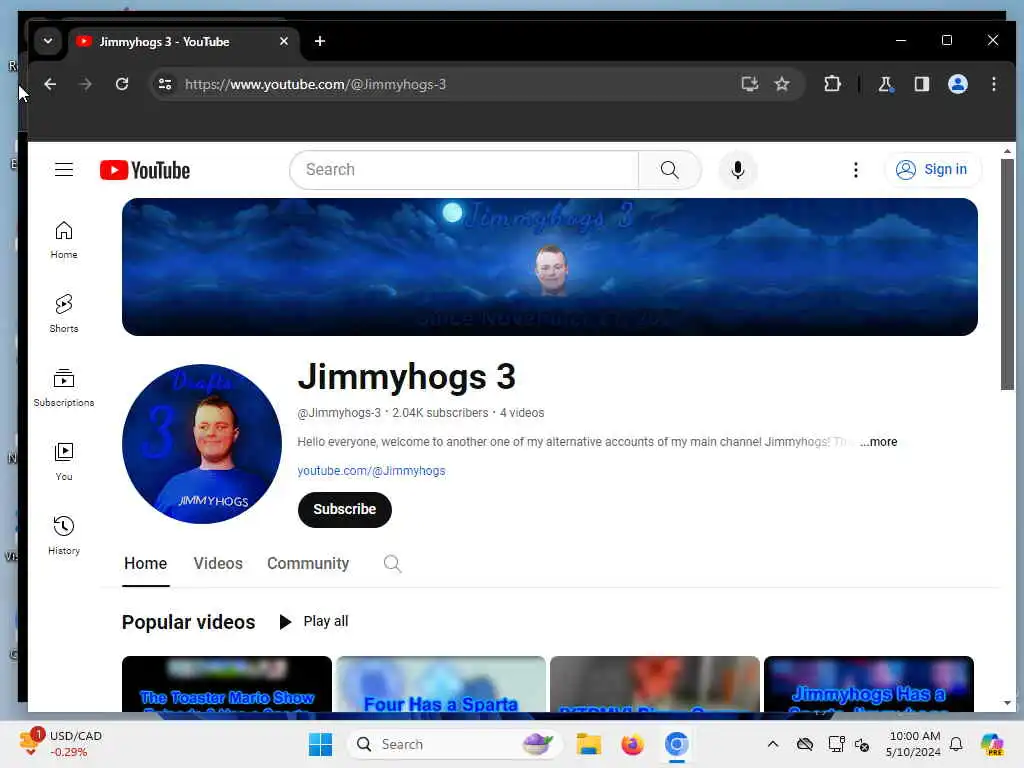The width and height of the screenshot is (1024, 768).
Task: Open the YouTube hamburger guide menu
Action: click(x=64, y=170)
